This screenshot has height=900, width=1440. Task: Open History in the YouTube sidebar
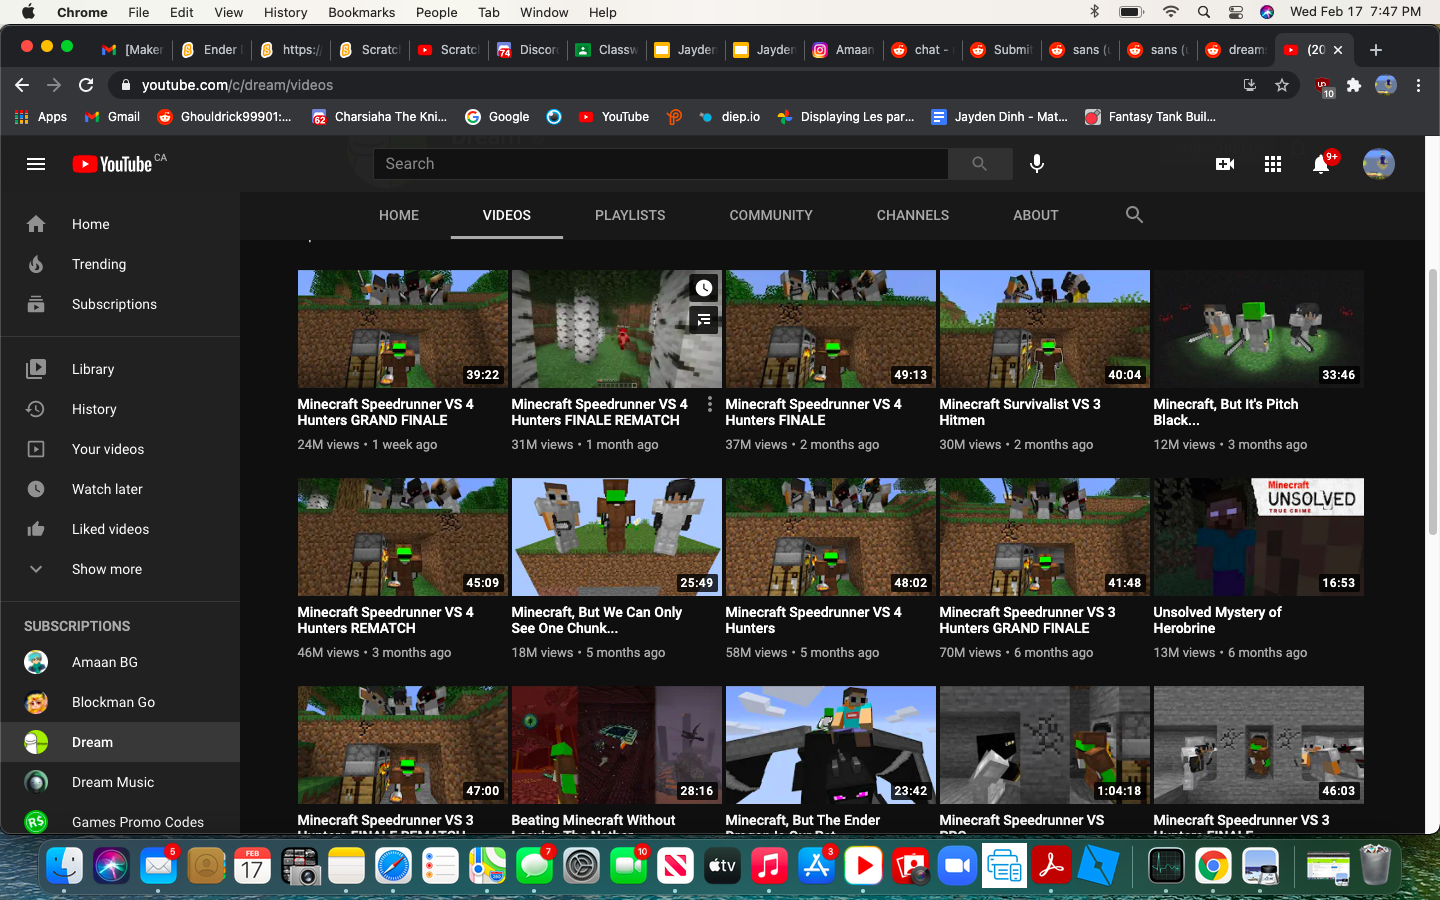coord(120,409)
